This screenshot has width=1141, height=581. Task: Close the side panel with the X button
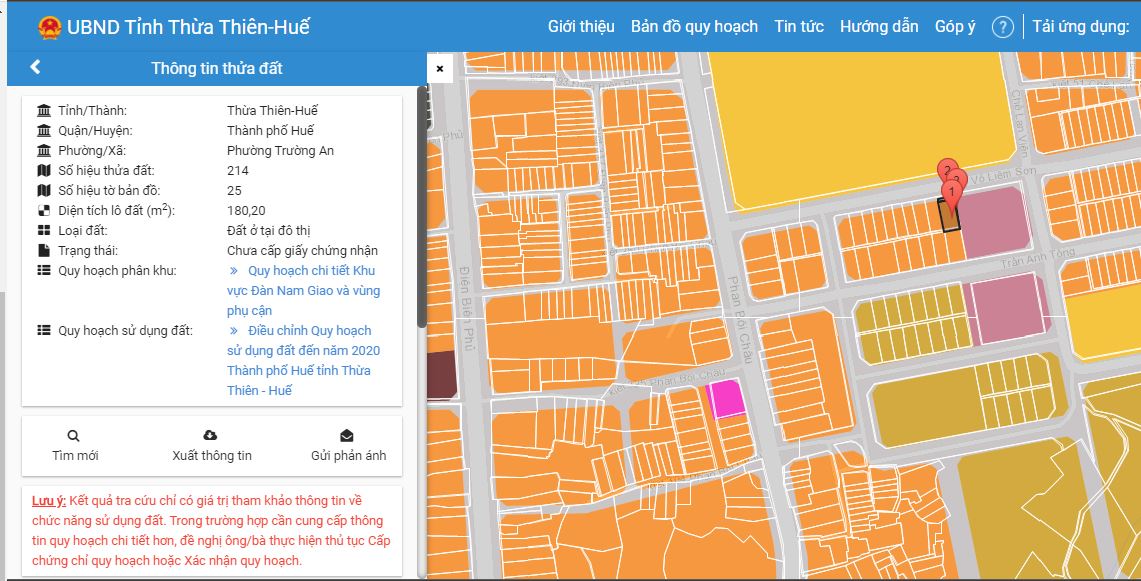point(439,68)
